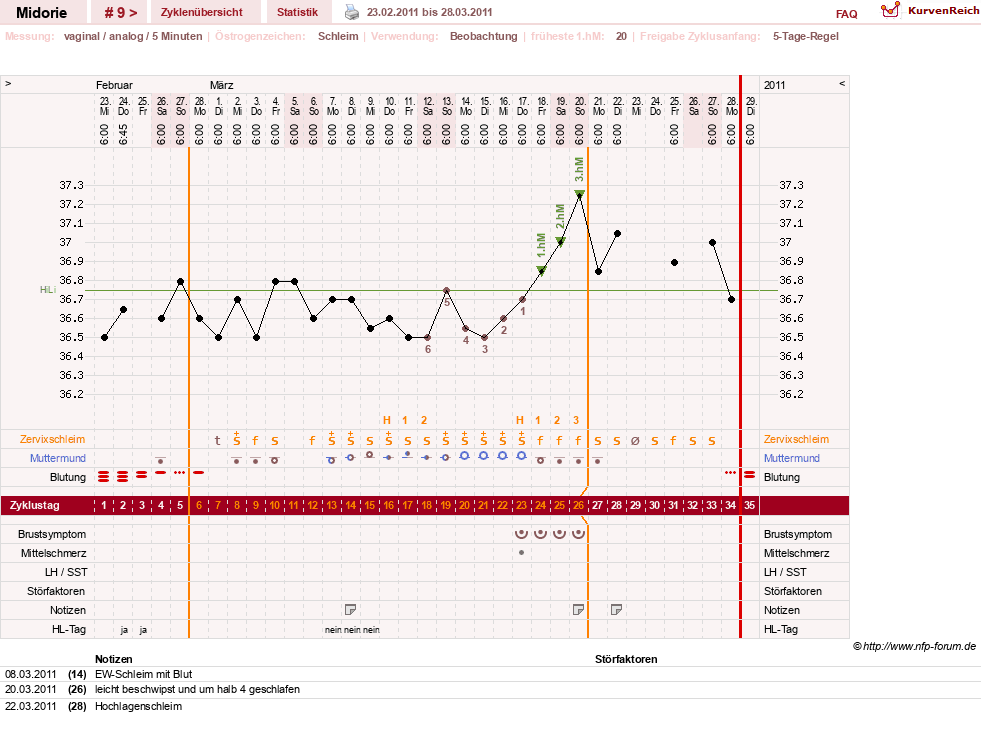Go to previous cycle with left '>' arrow
Screen dimensions: 981x738
[x=8, y=83]
